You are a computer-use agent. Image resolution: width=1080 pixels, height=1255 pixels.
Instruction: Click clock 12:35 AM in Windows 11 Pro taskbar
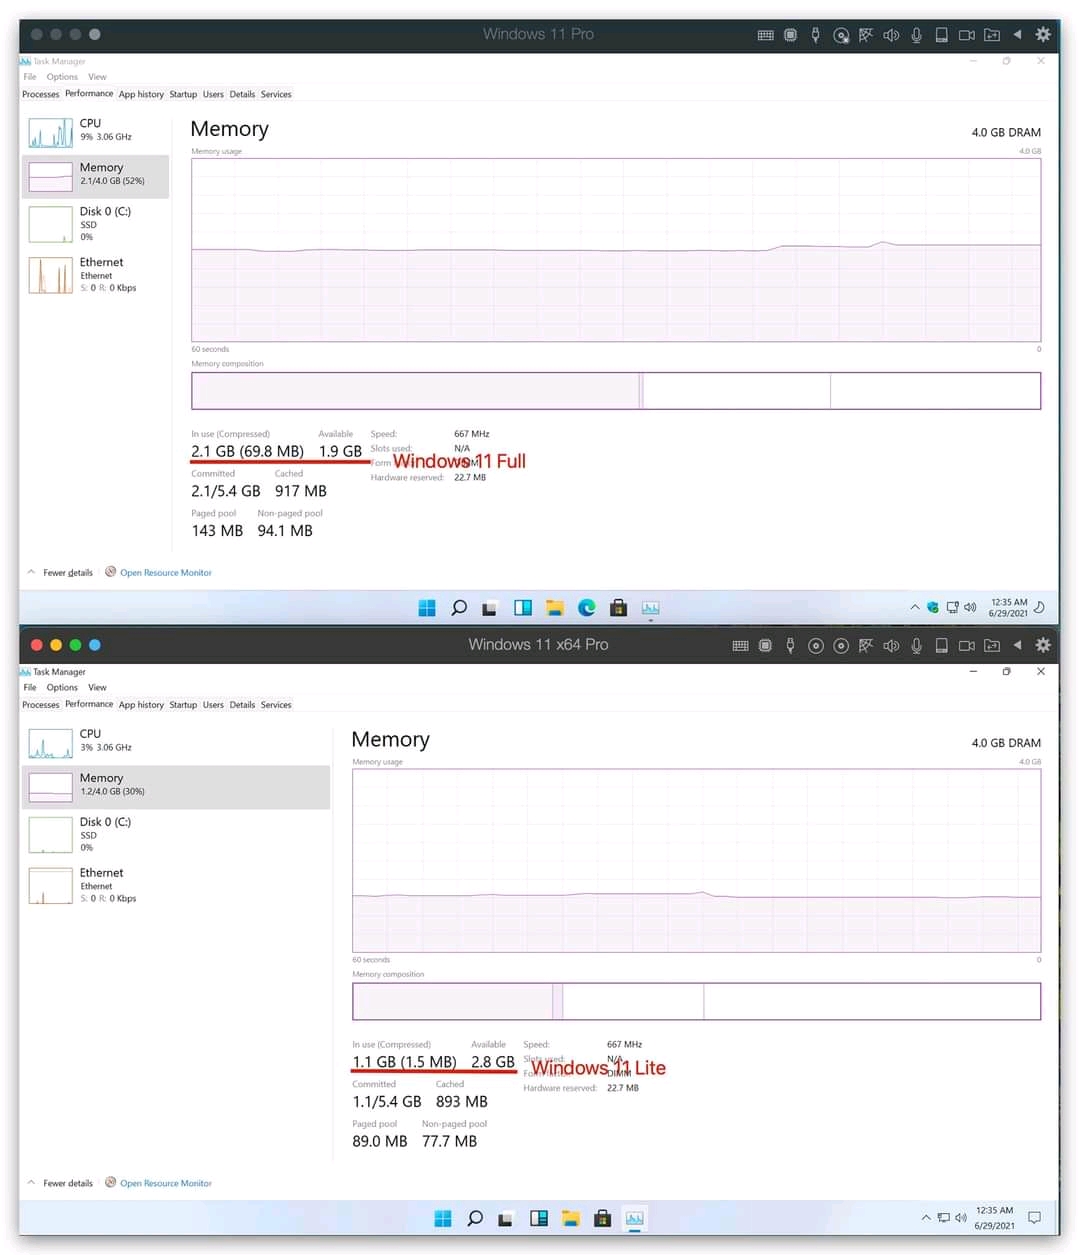pos(1008,608)
